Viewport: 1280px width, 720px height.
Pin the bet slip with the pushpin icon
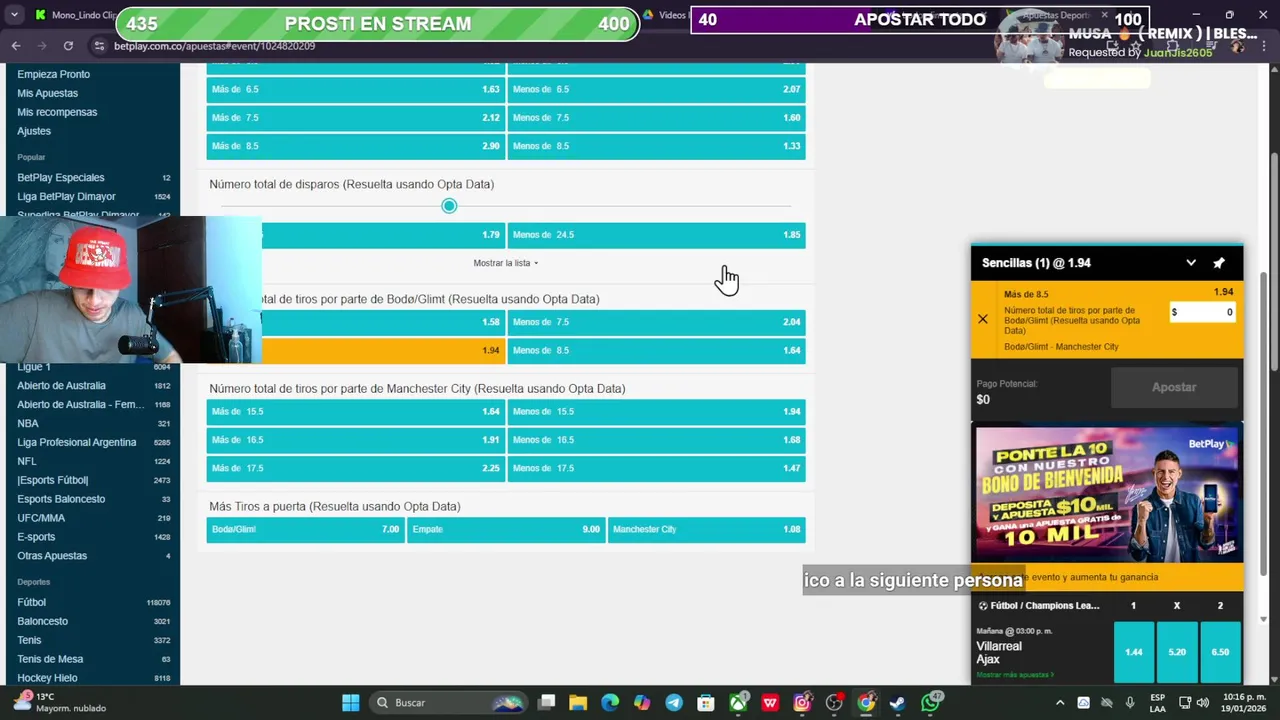pyautogui.click(x=1219, y=263)
